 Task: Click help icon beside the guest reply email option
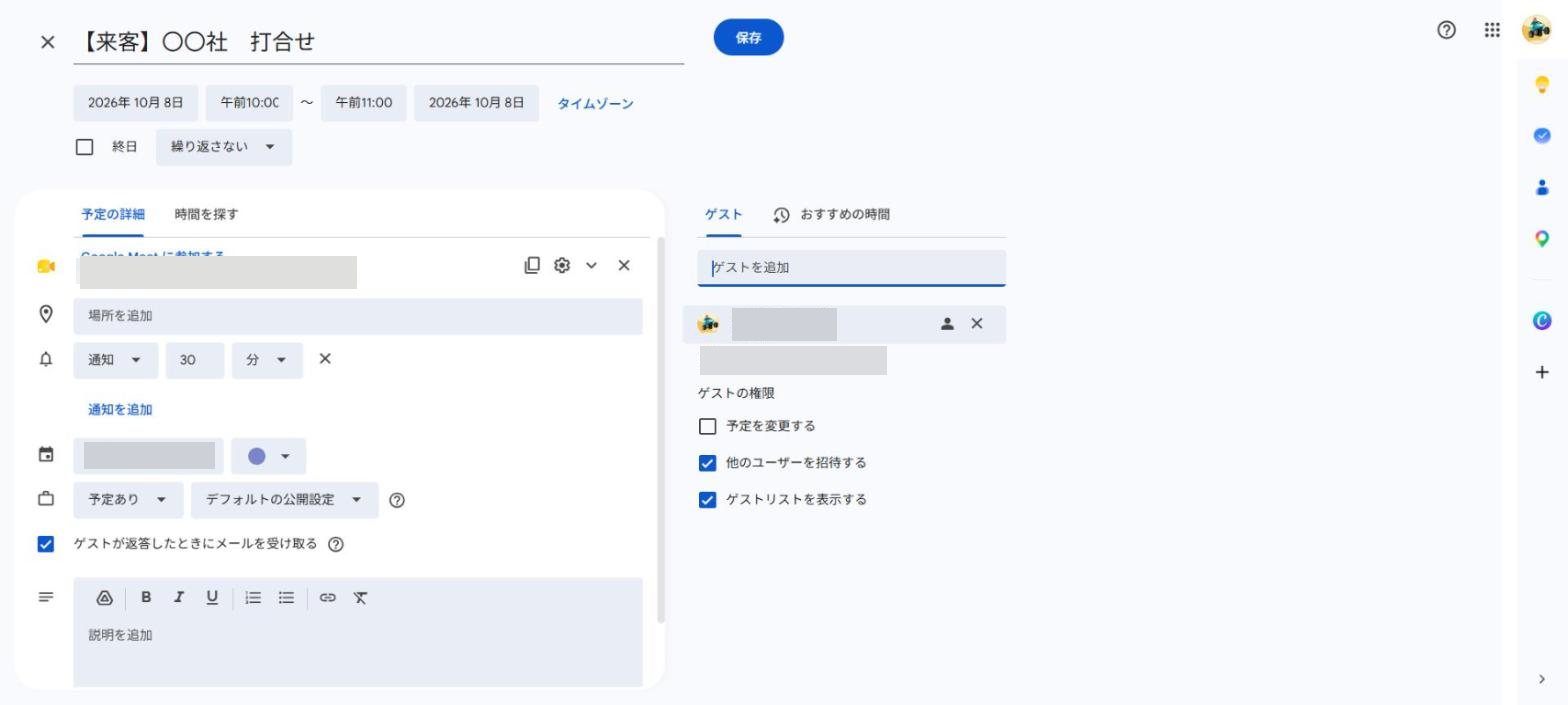(x=336, y=544)
